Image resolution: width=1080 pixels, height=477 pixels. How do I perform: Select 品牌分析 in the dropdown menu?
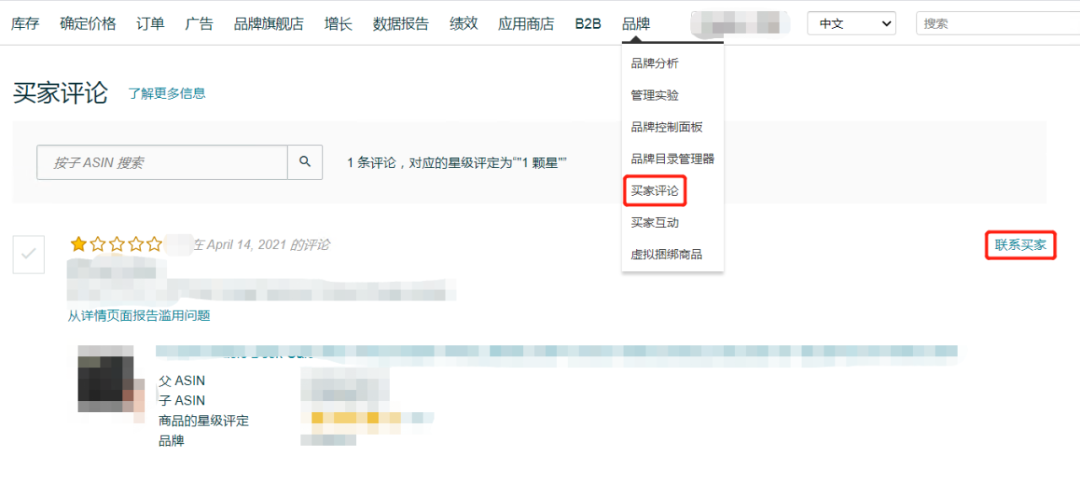point(655,63)
